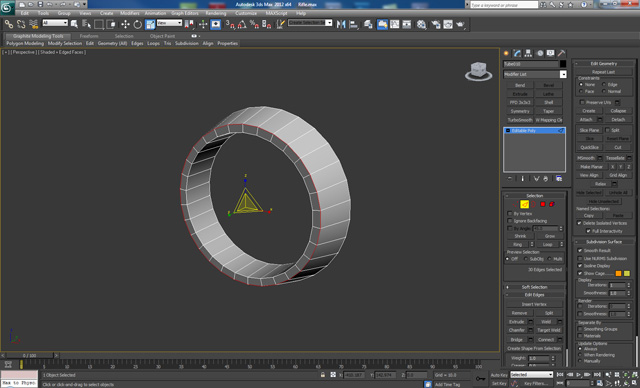This screenshot has width=640, height=388.
Task: Click the Target Weld button
Action: 549,330
